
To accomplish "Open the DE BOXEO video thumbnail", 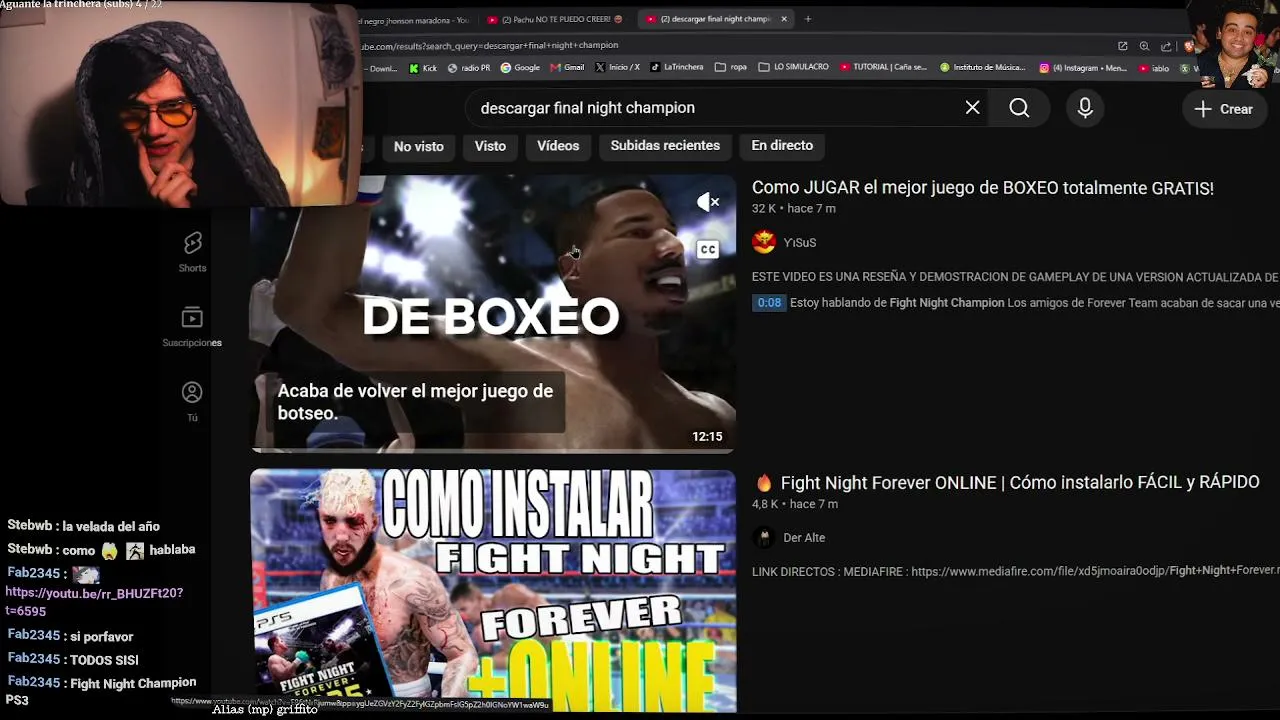I will [493, 314].
